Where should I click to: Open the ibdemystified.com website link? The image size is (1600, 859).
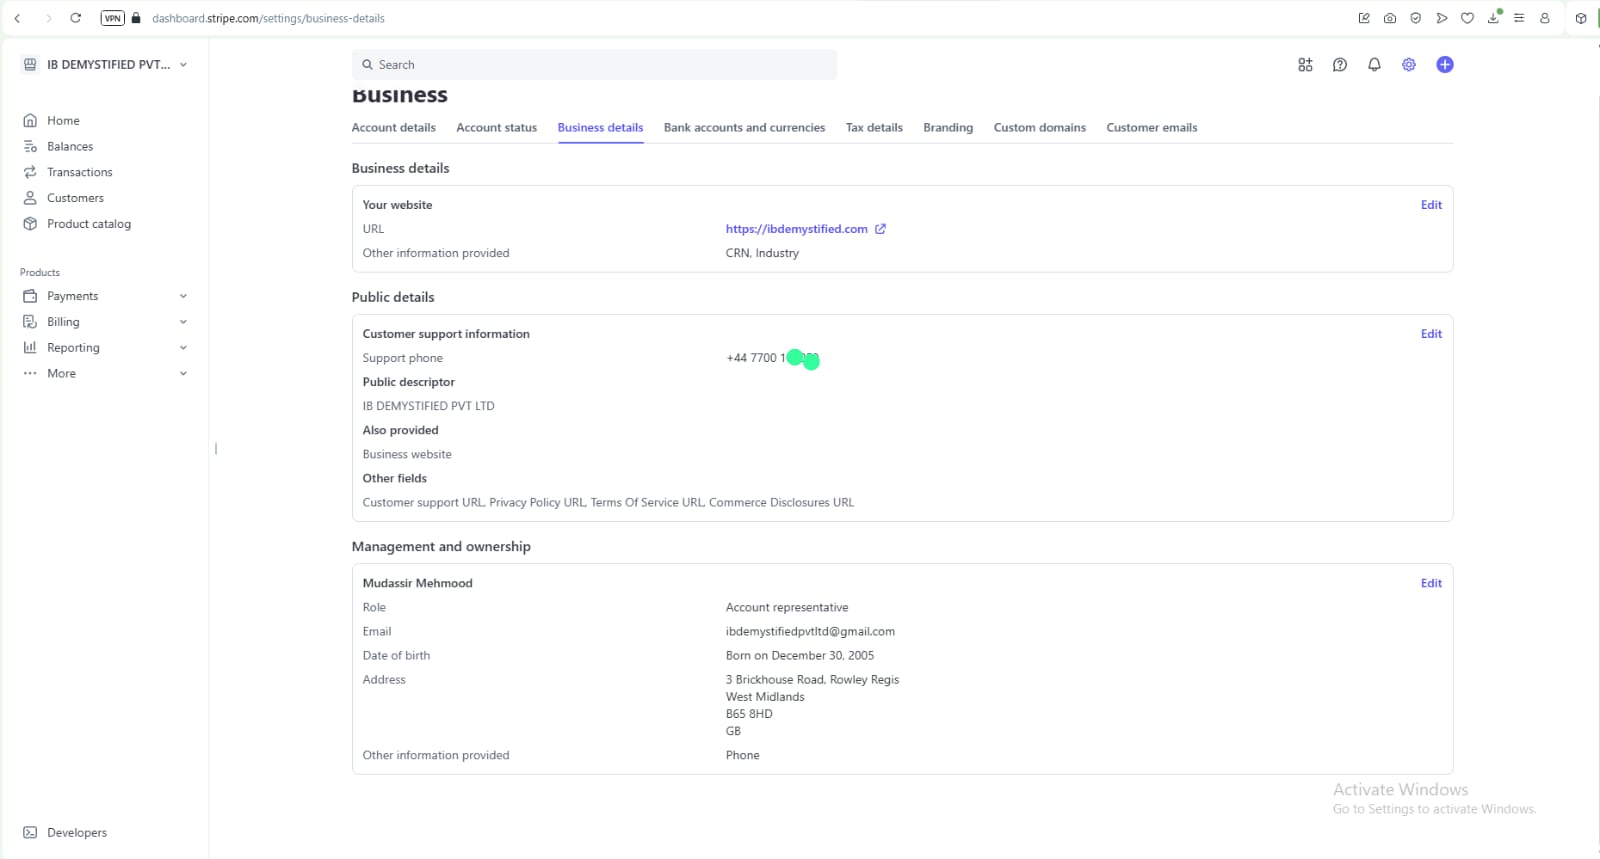[x=796, y=229]
